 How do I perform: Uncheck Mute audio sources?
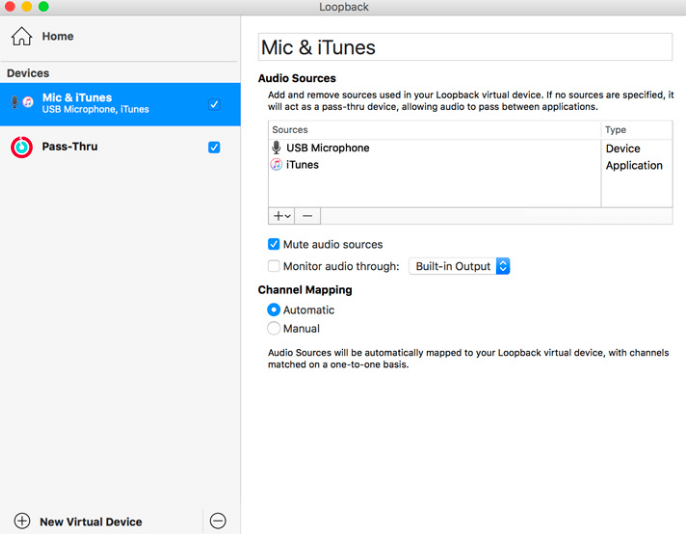(x=274, y=244)
